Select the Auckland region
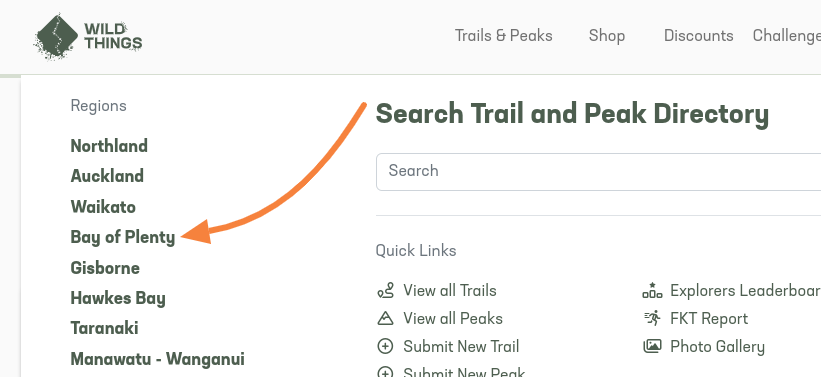 (x=107, y=176)
